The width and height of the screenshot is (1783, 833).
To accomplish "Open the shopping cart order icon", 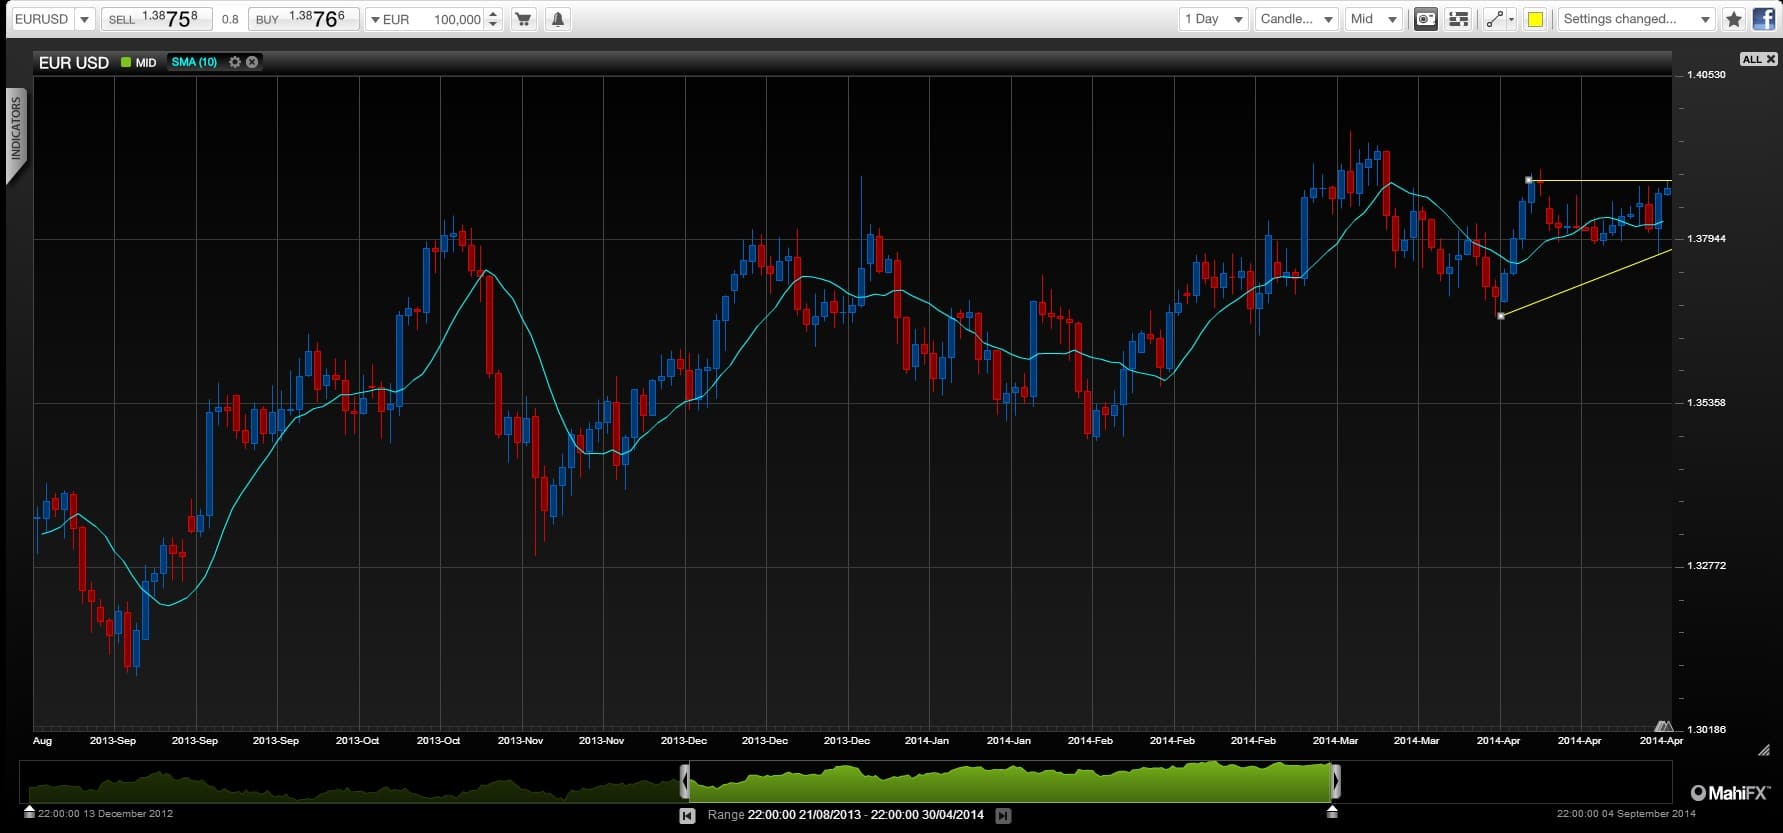I will point(523,19).
